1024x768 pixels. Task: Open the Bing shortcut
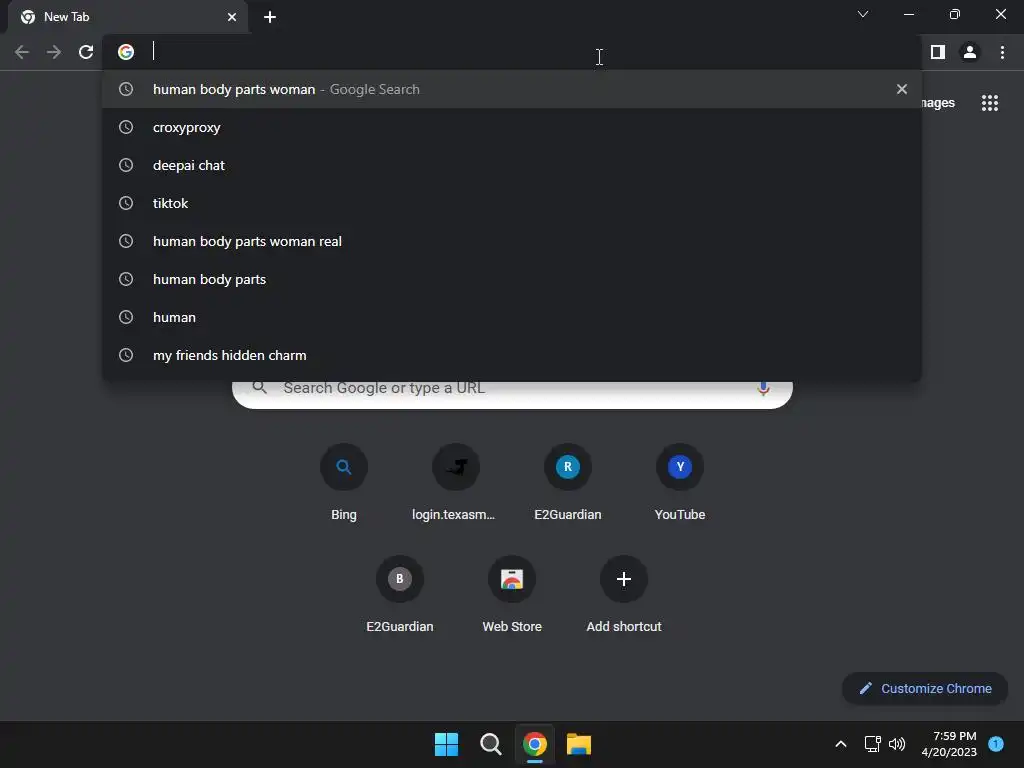(344, 483)
